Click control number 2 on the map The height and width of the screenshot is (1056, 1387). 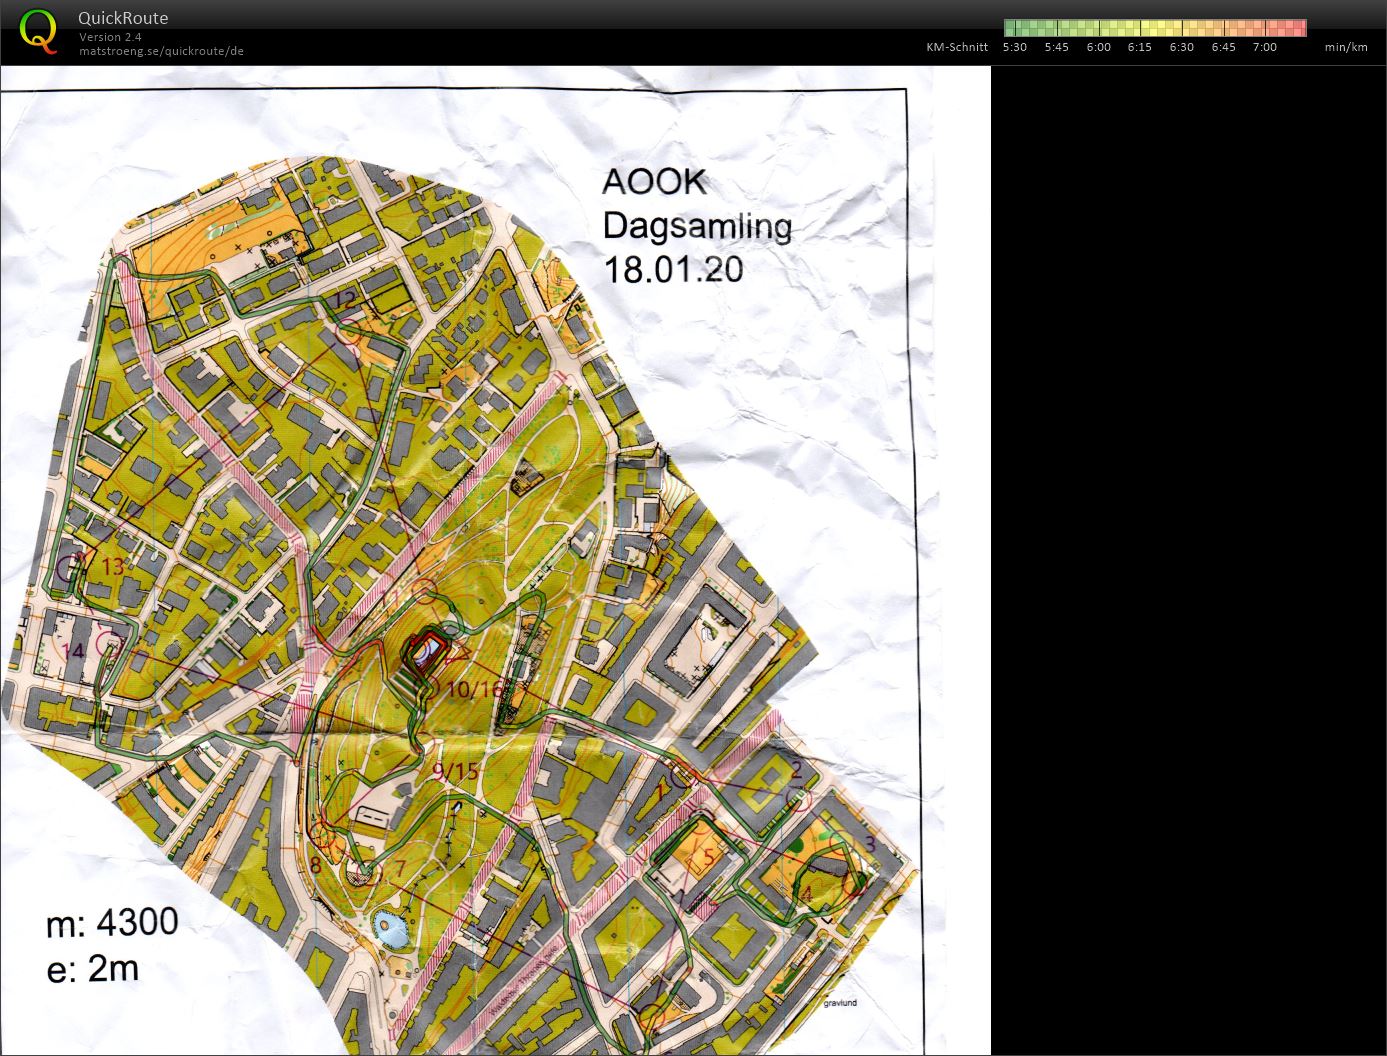(x=797, y=769)
